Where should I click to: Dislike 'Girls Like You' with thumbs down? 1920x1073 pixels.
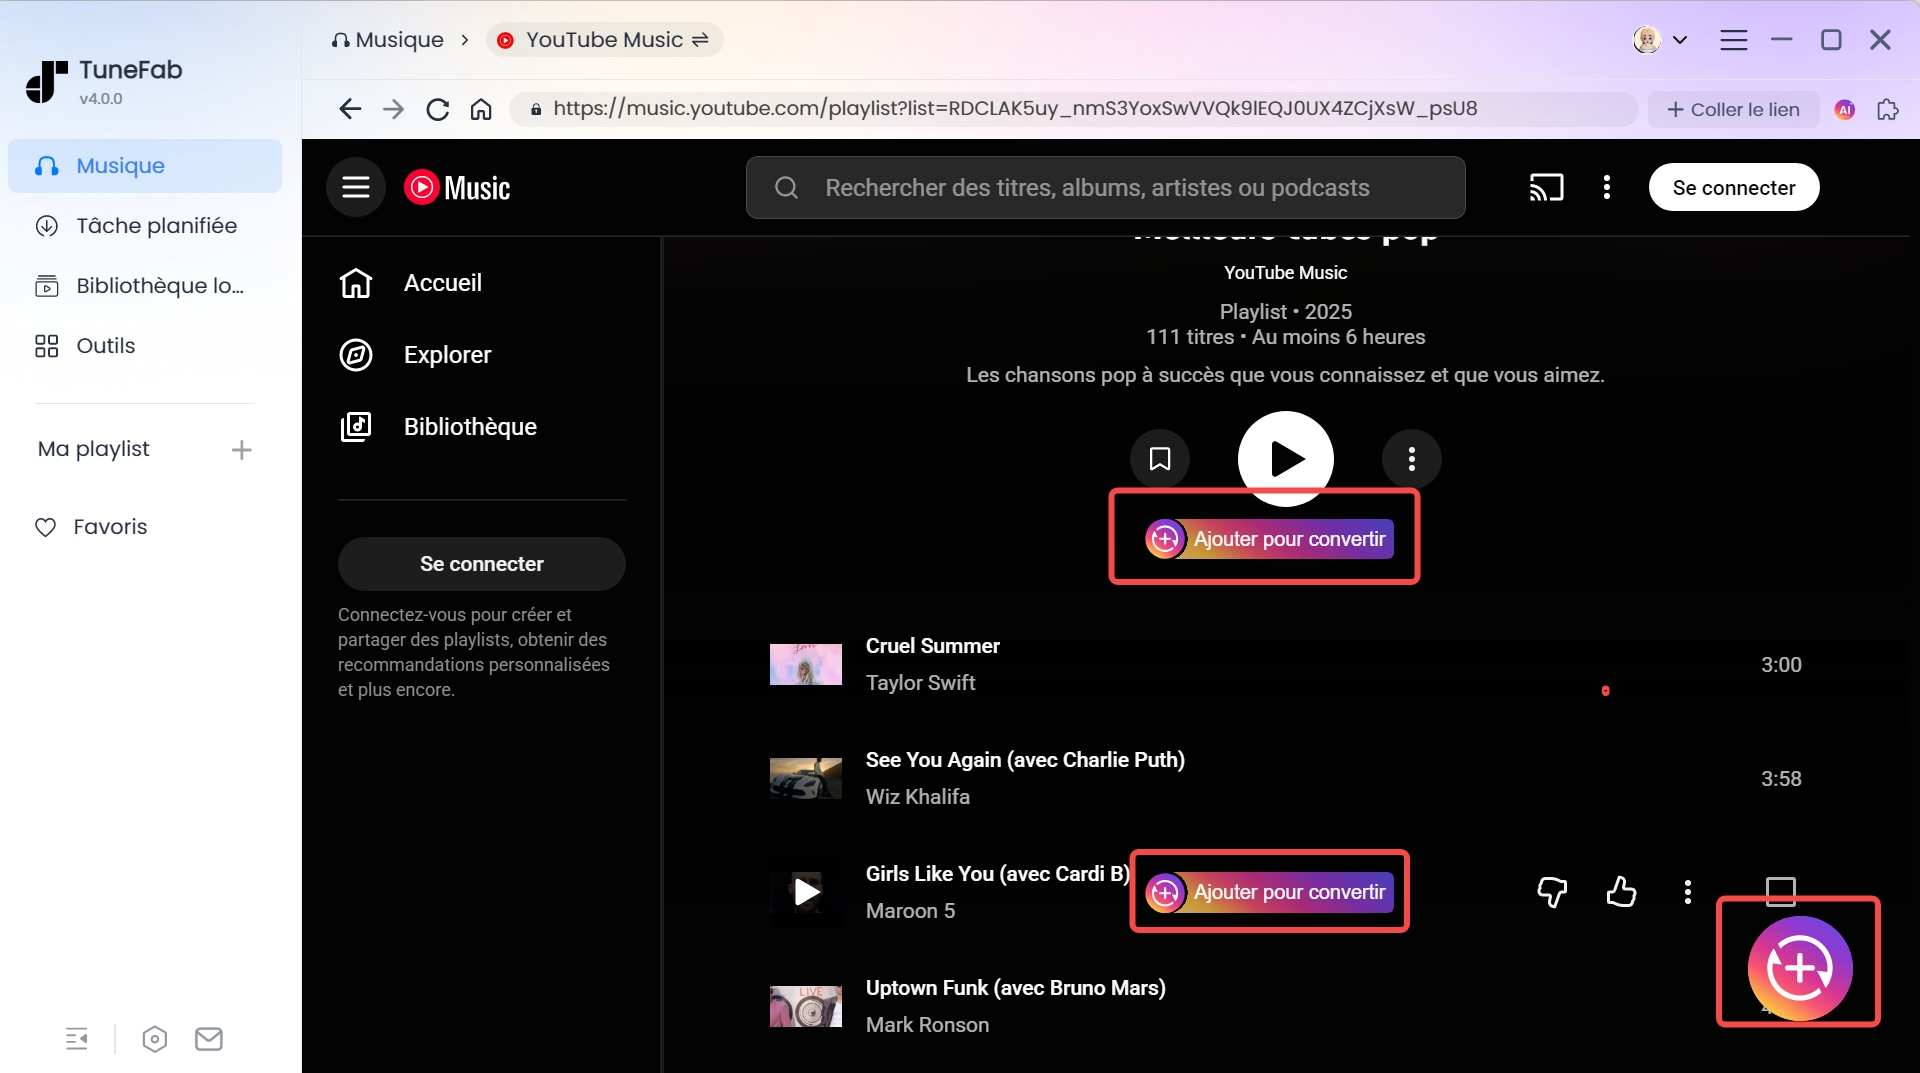pos(1551,893)
